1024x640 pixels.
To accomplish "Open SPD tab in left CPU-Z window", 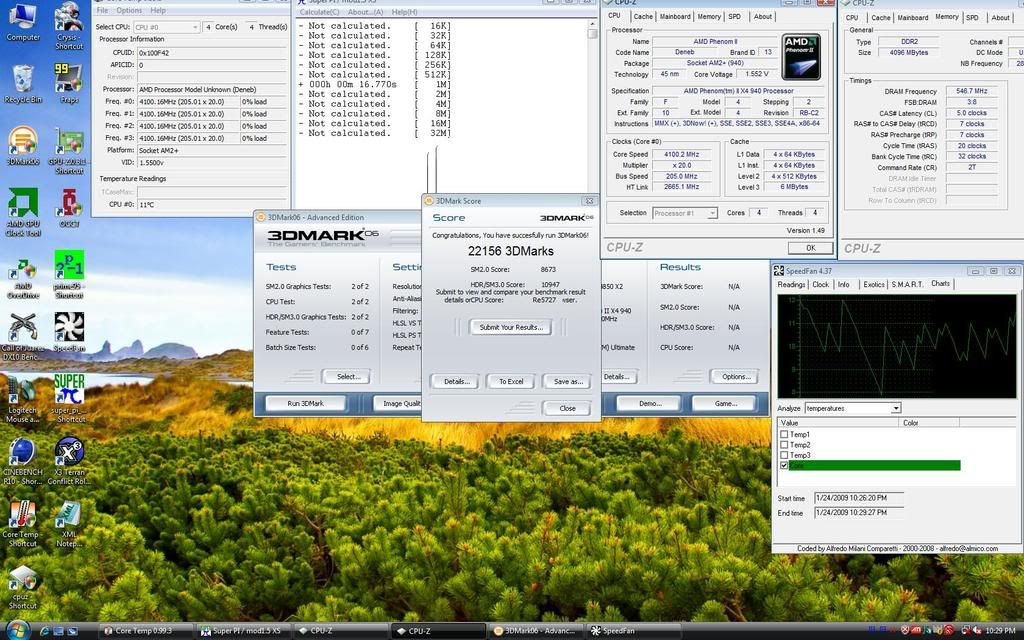I will pos(735,17).
